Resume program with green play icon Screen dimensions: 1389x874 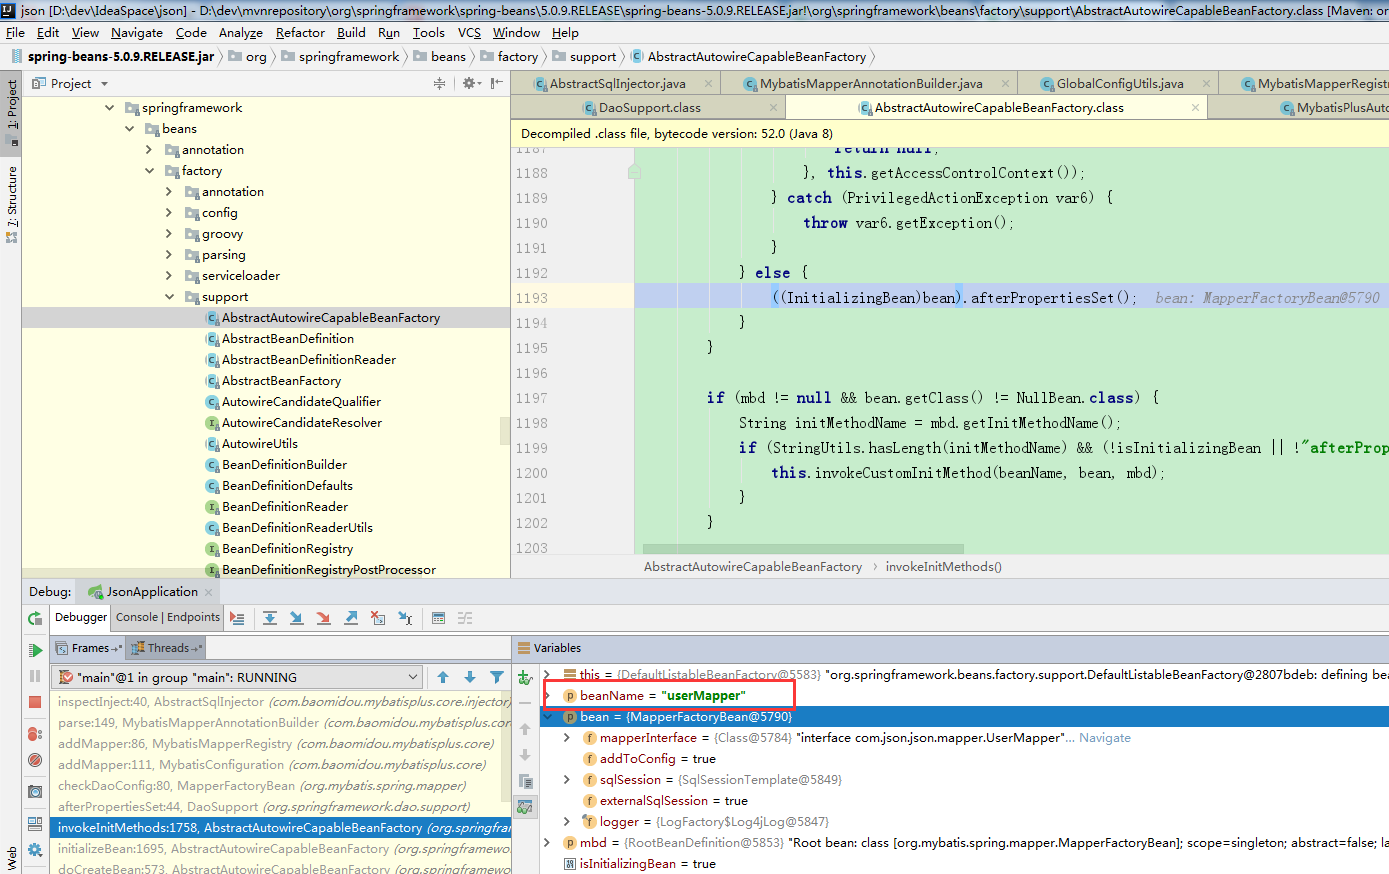pos(35,650)
